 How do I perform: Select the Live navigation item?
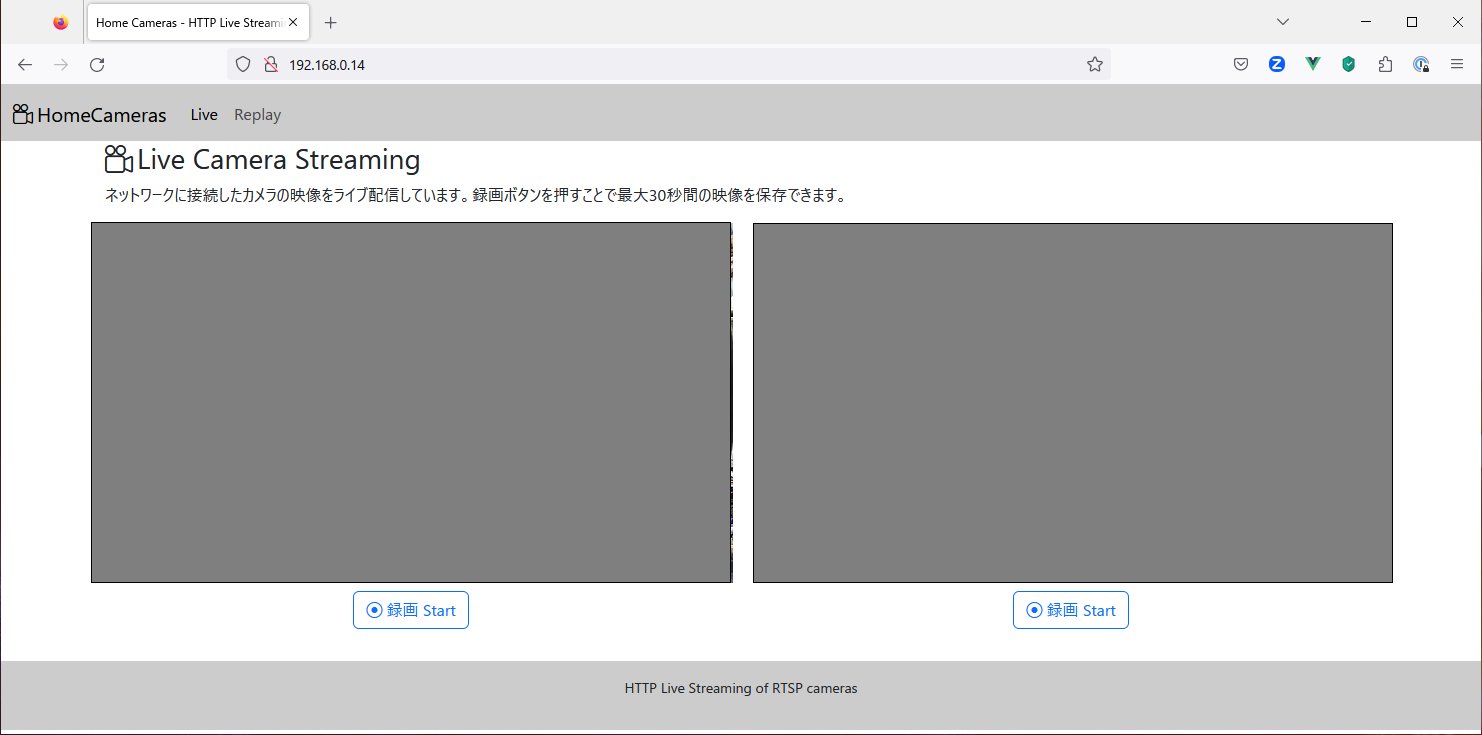click(203, 114)
